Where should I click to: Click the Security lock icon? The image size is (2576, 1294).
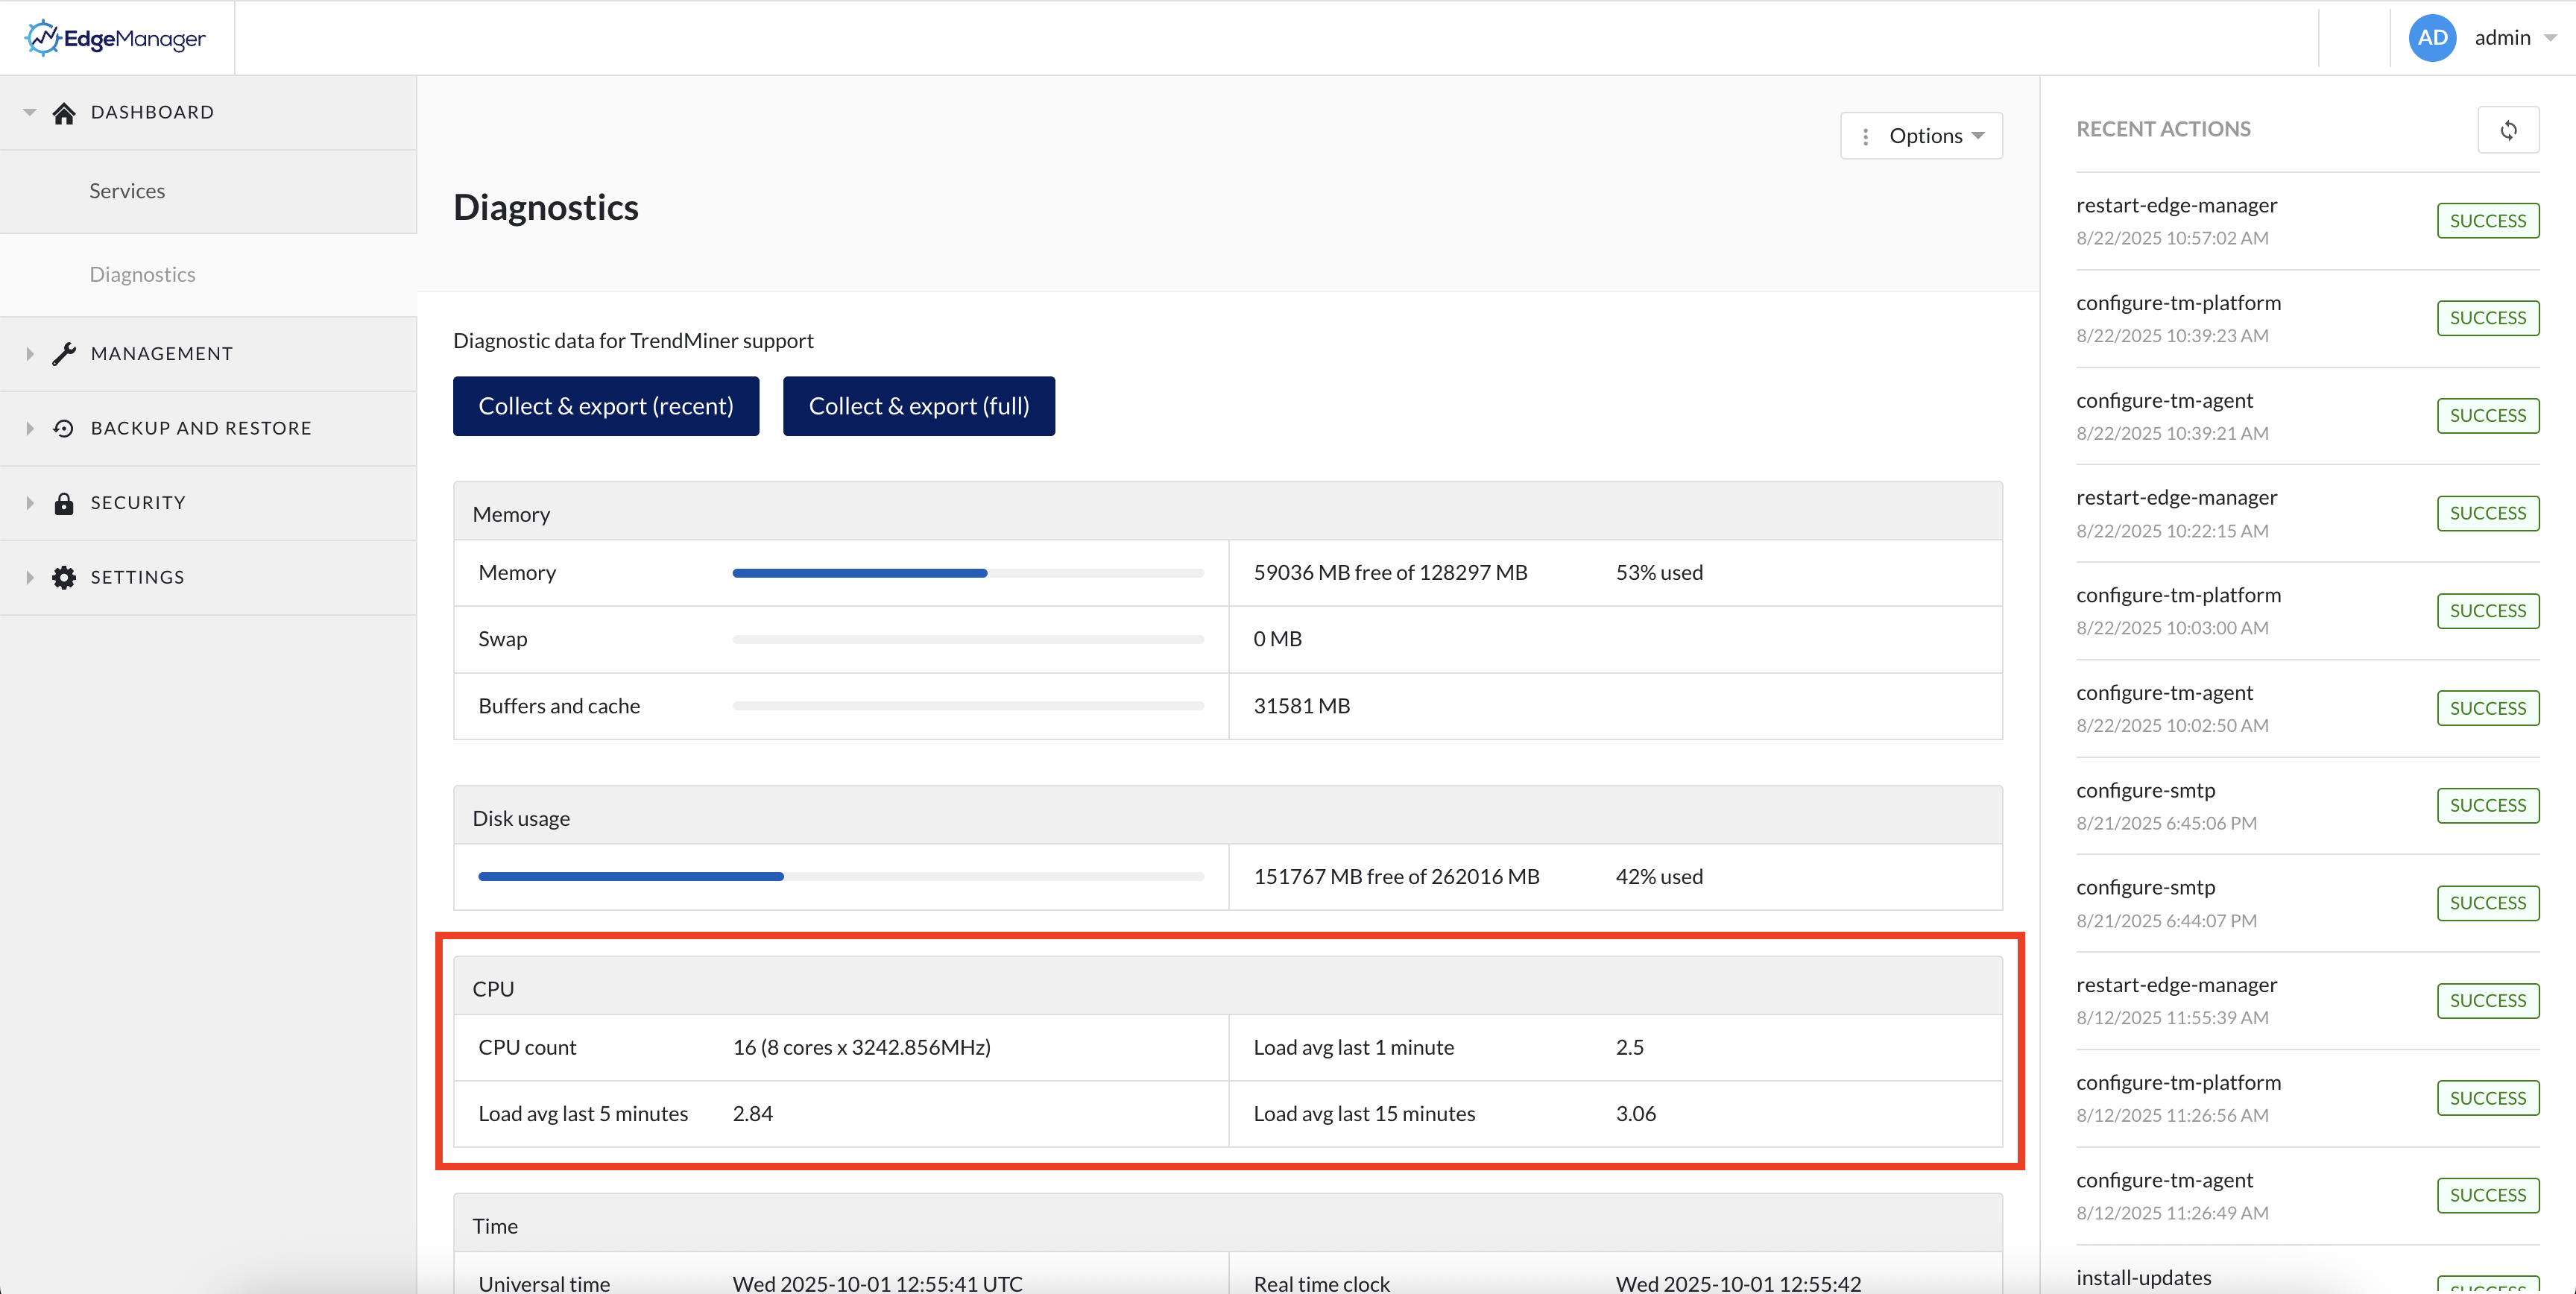pos(64,503)
